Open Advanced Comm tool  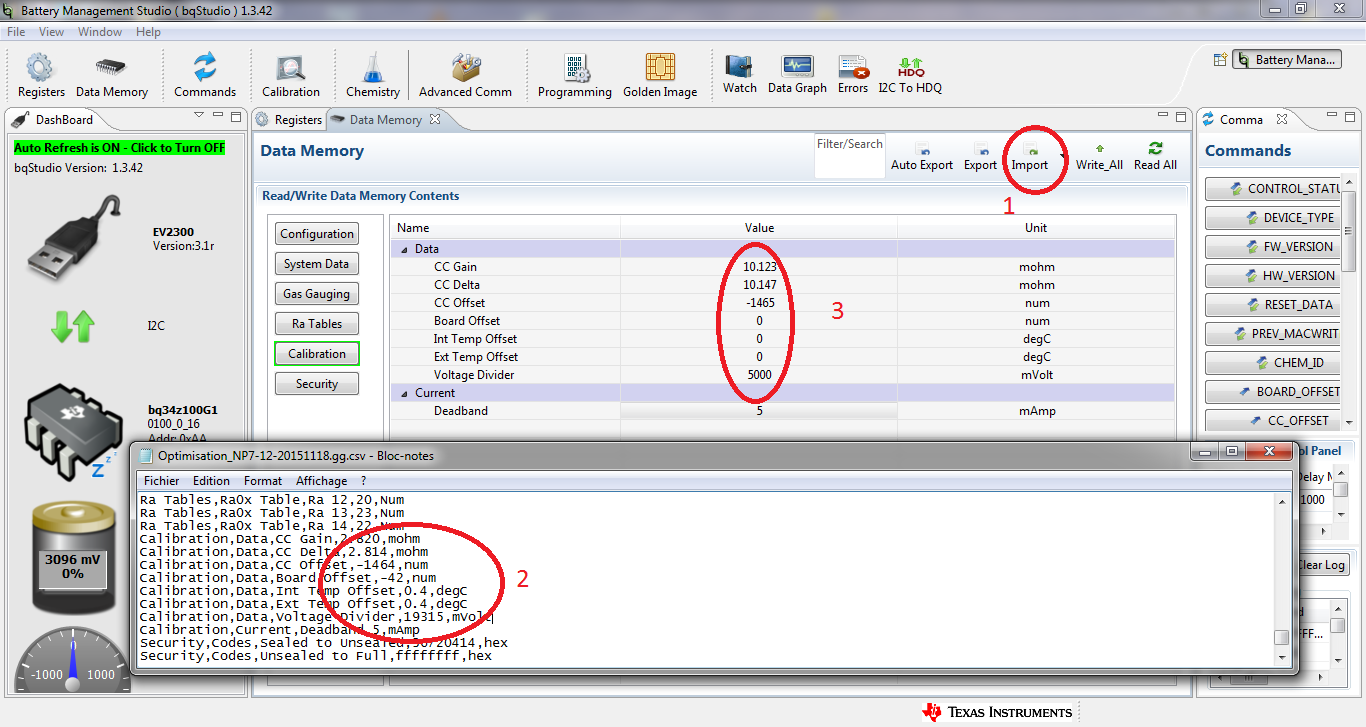point(465,76)
